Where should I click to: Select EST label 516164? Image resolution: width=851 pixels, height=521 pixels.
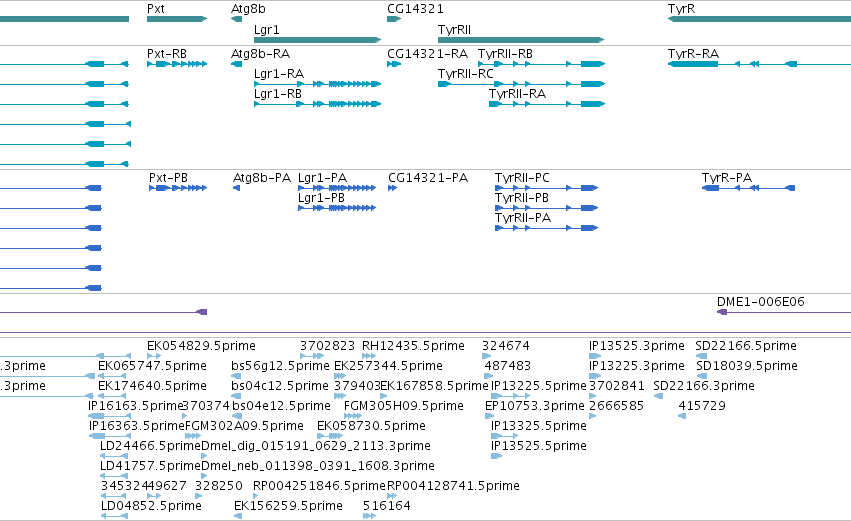pyautogui.click(x=386, y=506)
